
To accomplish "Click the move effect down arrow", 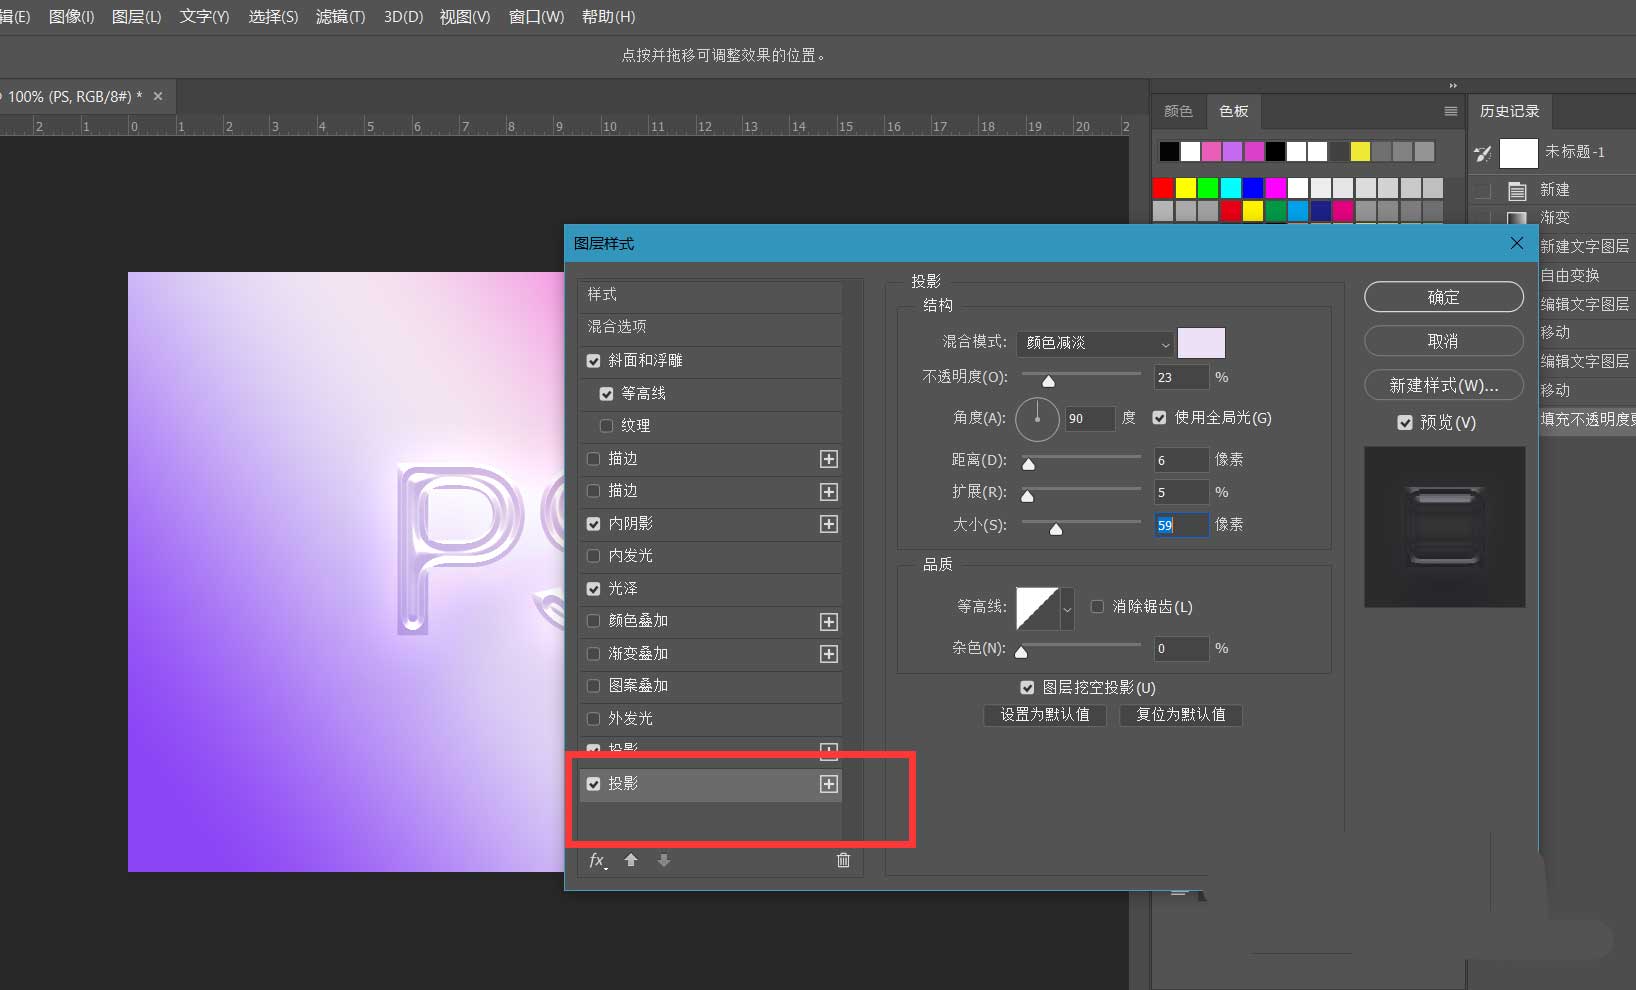I will (x=664, y=860).
